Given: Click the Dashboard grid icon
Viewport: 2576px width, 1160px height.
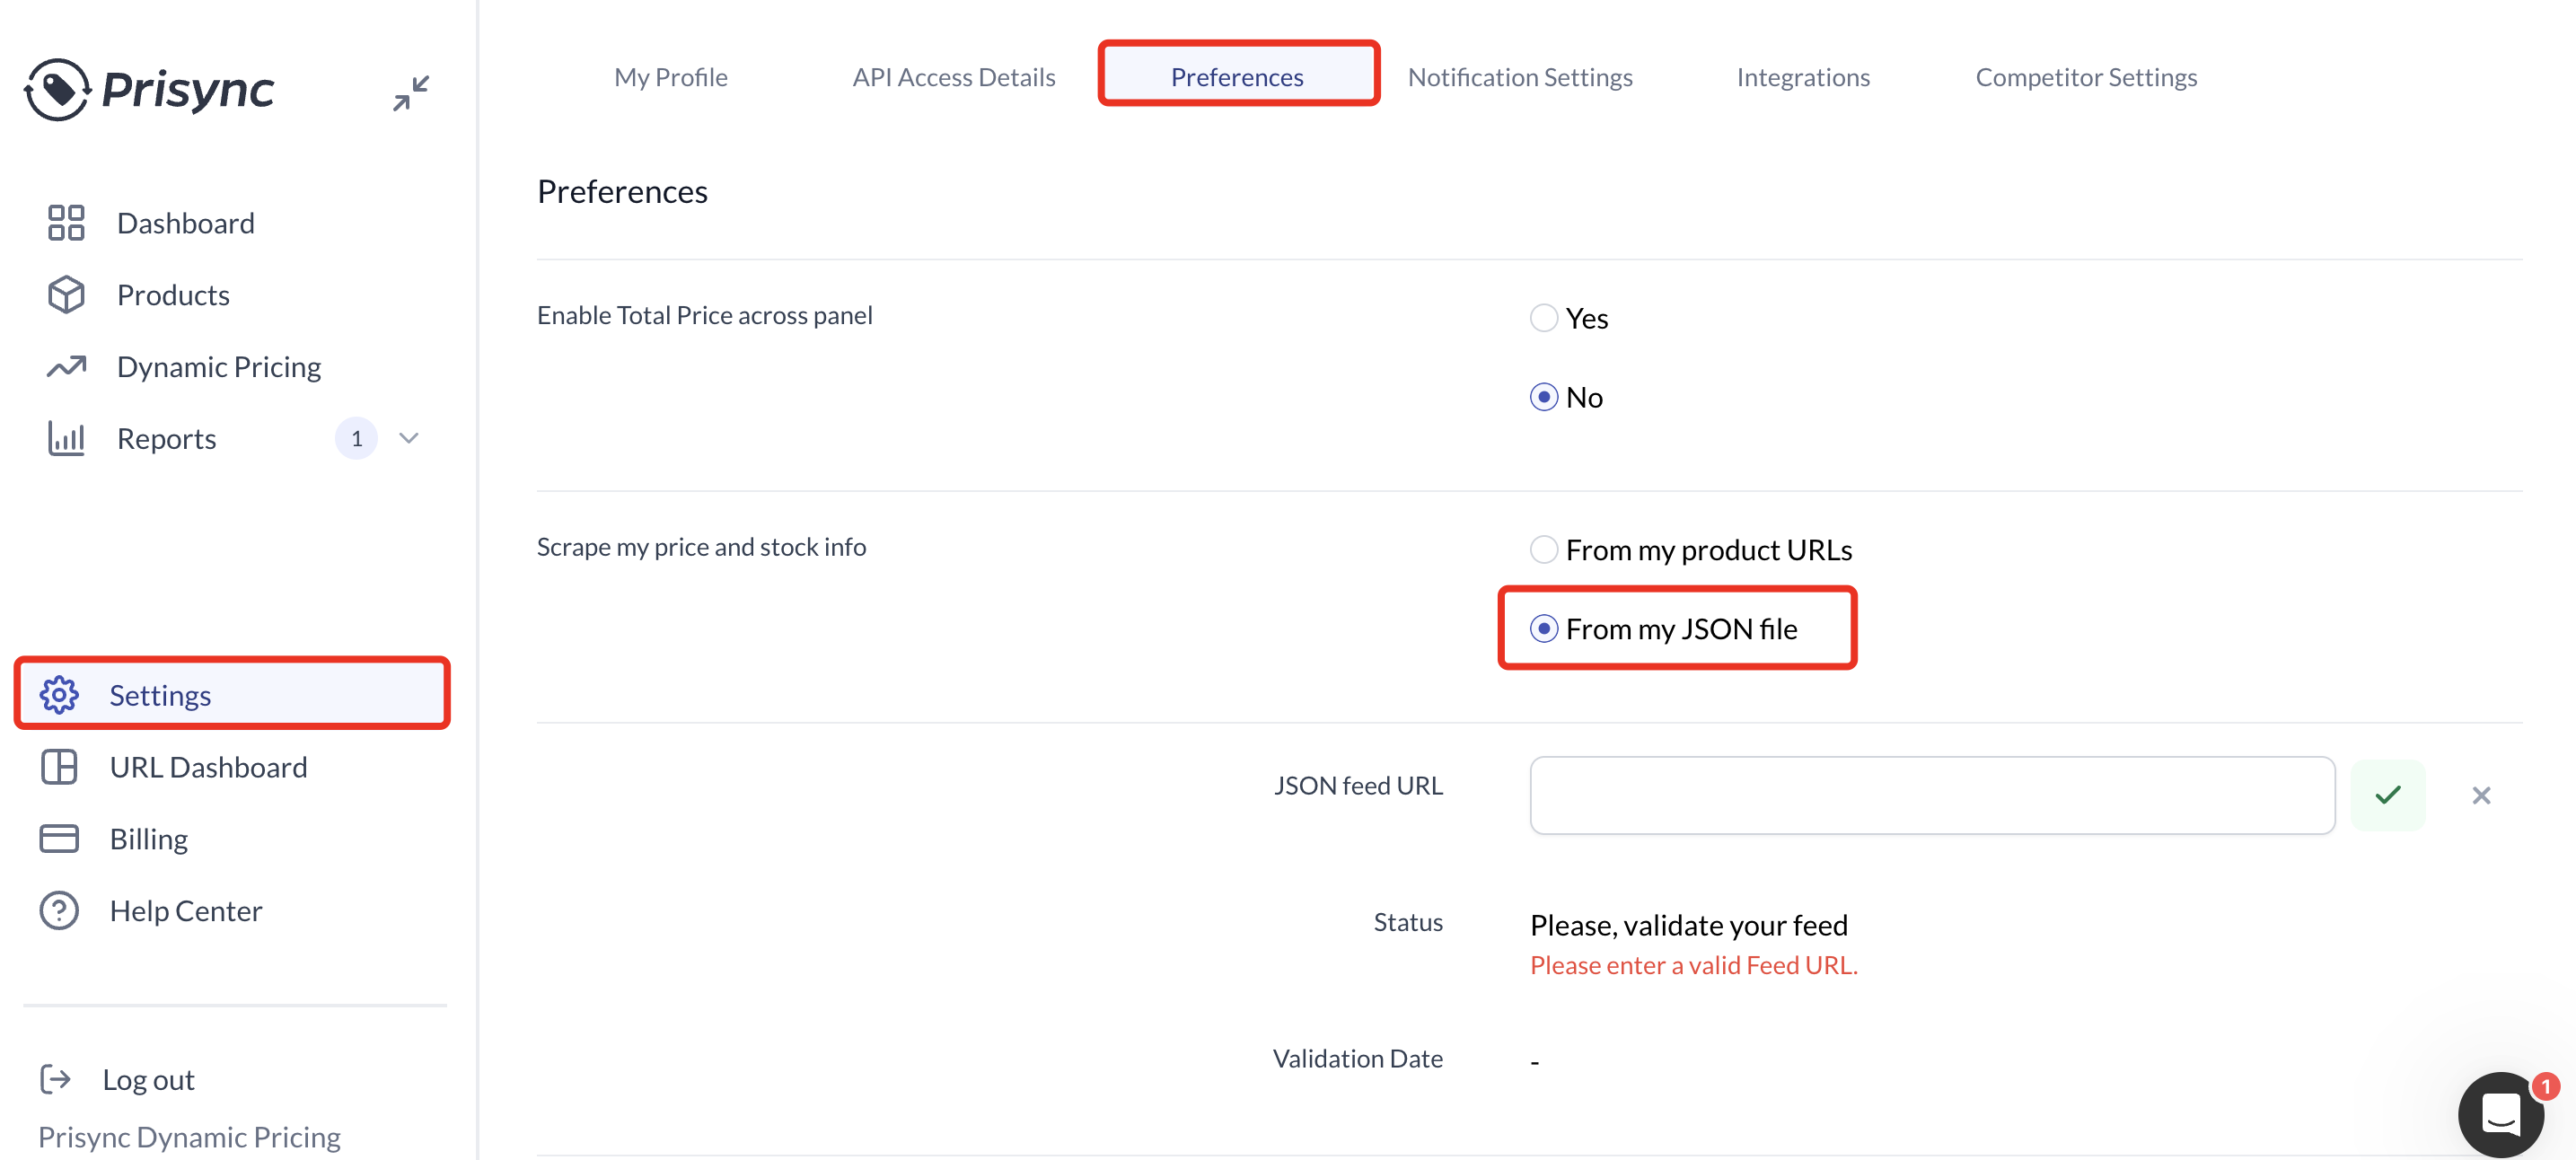Looking at the screenshot, I should pyautogui.click(x=66, y=223).
